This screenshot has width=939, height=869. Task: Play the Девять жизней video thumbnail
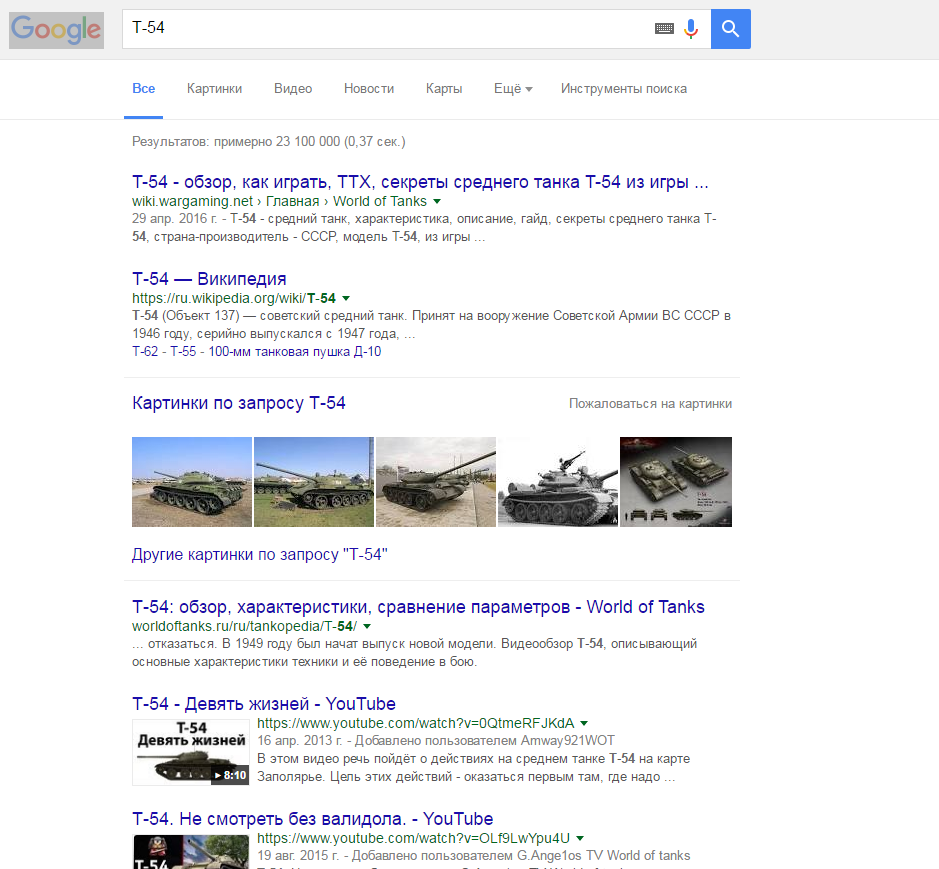coord(190,752)
